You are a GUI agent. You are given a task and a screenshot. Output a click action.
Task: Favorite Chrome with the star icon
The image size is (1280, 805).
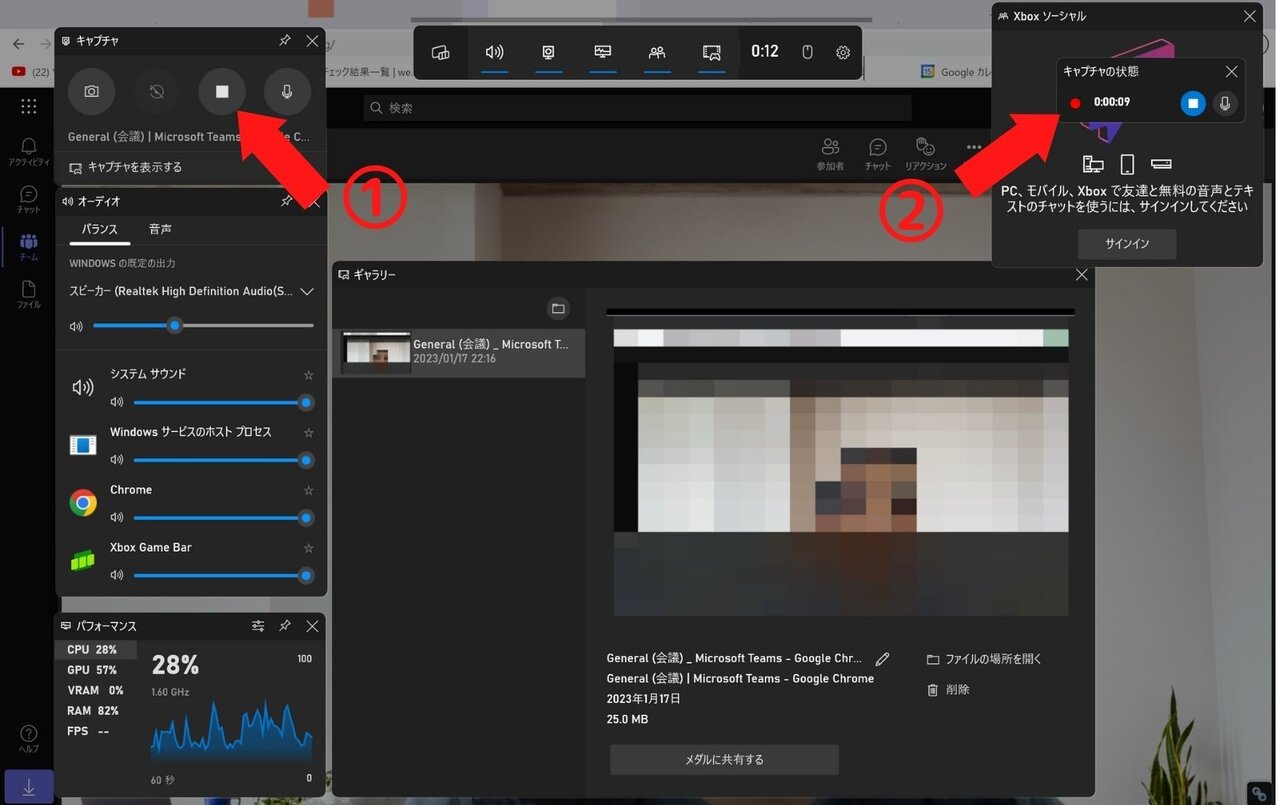[x=308, y=491]
